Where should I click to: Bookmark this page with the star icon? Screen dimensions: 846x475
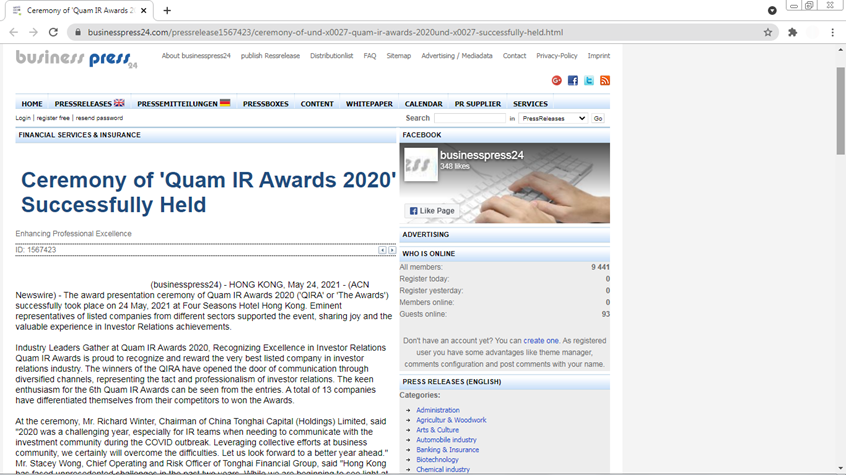pyautogui.click(x=768, y=32)
